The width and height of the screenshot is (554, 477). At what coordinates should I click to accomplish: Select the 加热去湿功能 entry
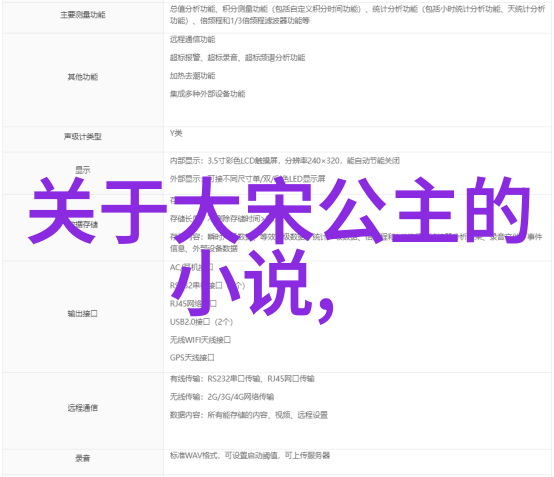pos(193,76)
